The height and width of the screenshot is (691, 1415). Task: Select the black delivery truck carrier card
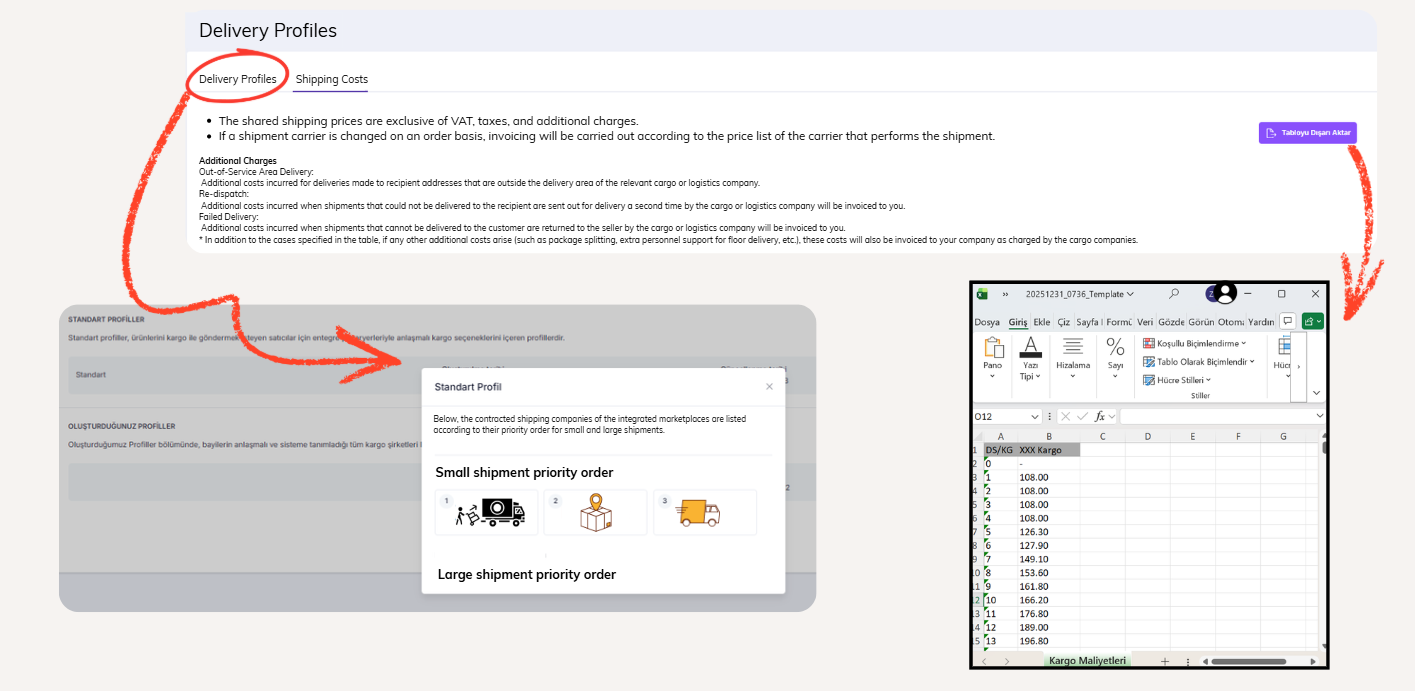tap(487, 512)
